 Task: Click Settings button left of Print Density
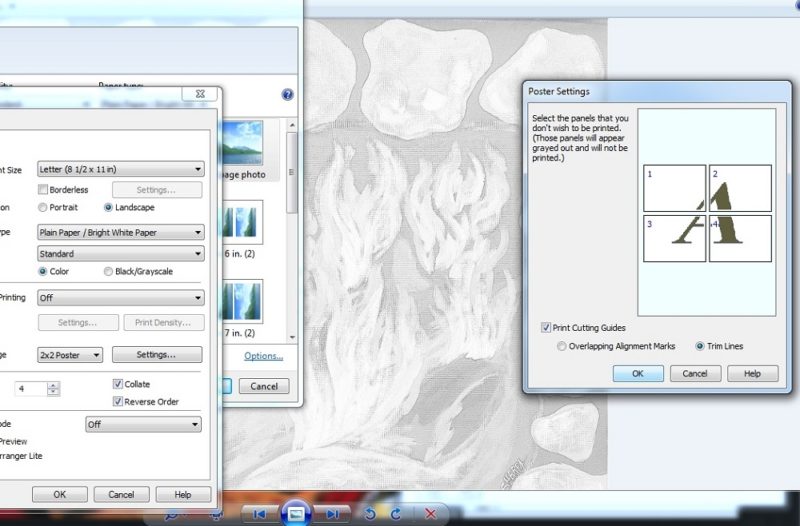click(x=78, y=322)
